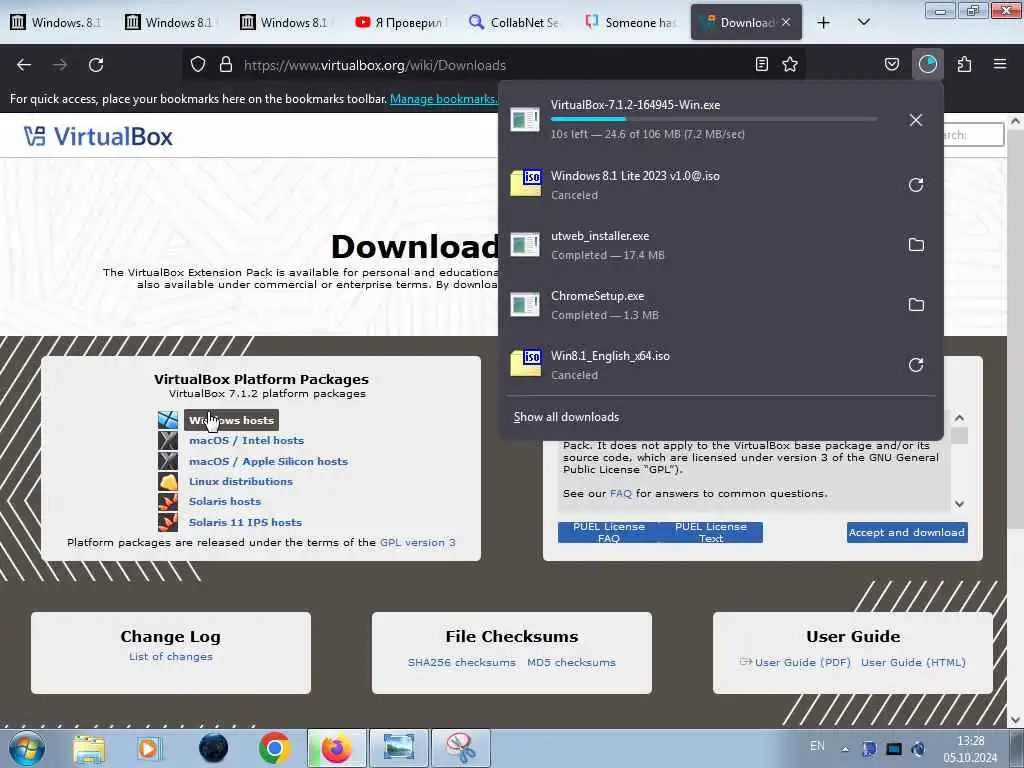The height and width of the screenshot is (768, 1024).
Task: Click the URL address bar
Action: 496,65
